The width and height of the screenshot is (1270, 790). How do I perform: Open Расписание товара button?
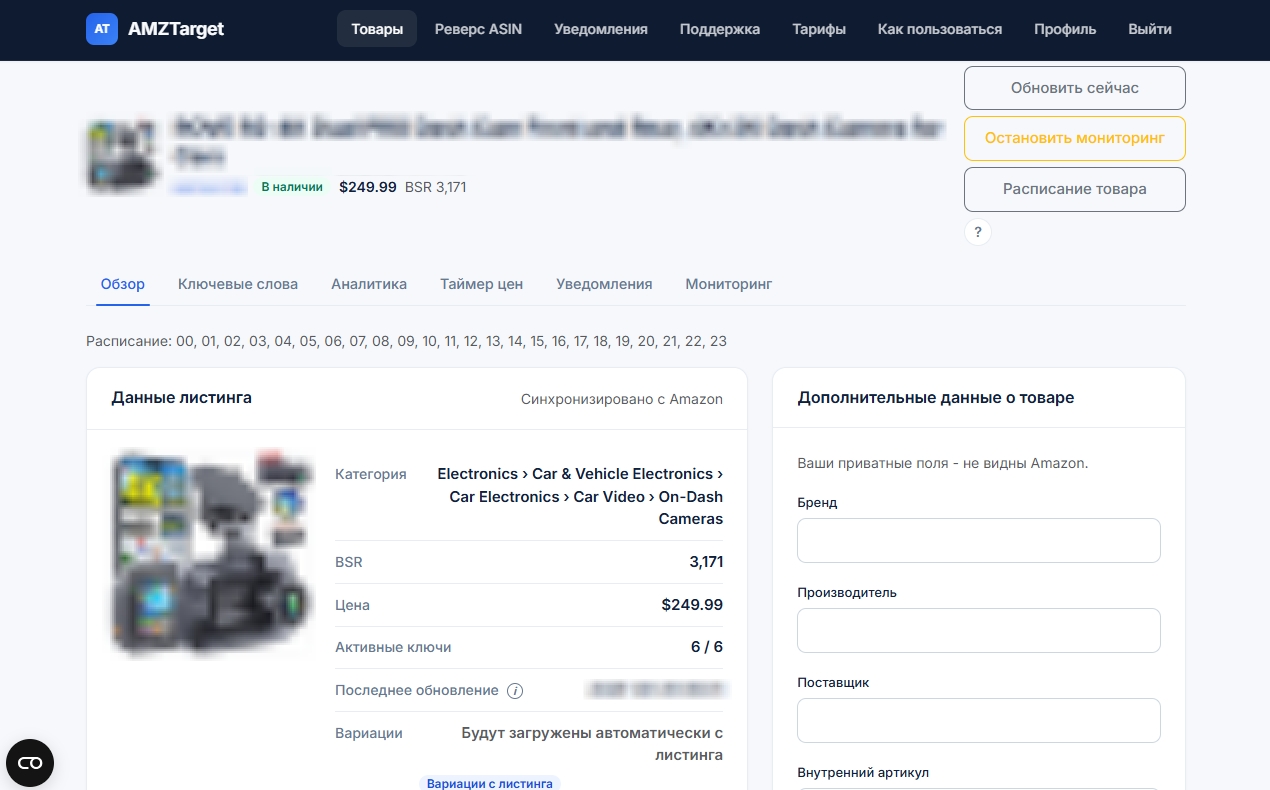(1075, 189)
